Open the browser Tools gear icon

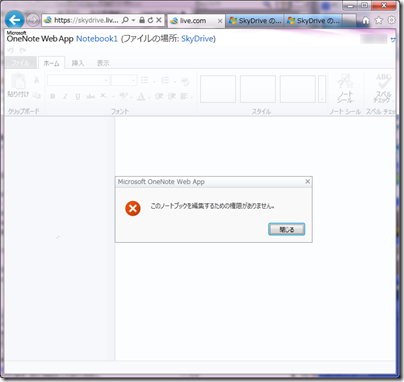tap(391, 20)
